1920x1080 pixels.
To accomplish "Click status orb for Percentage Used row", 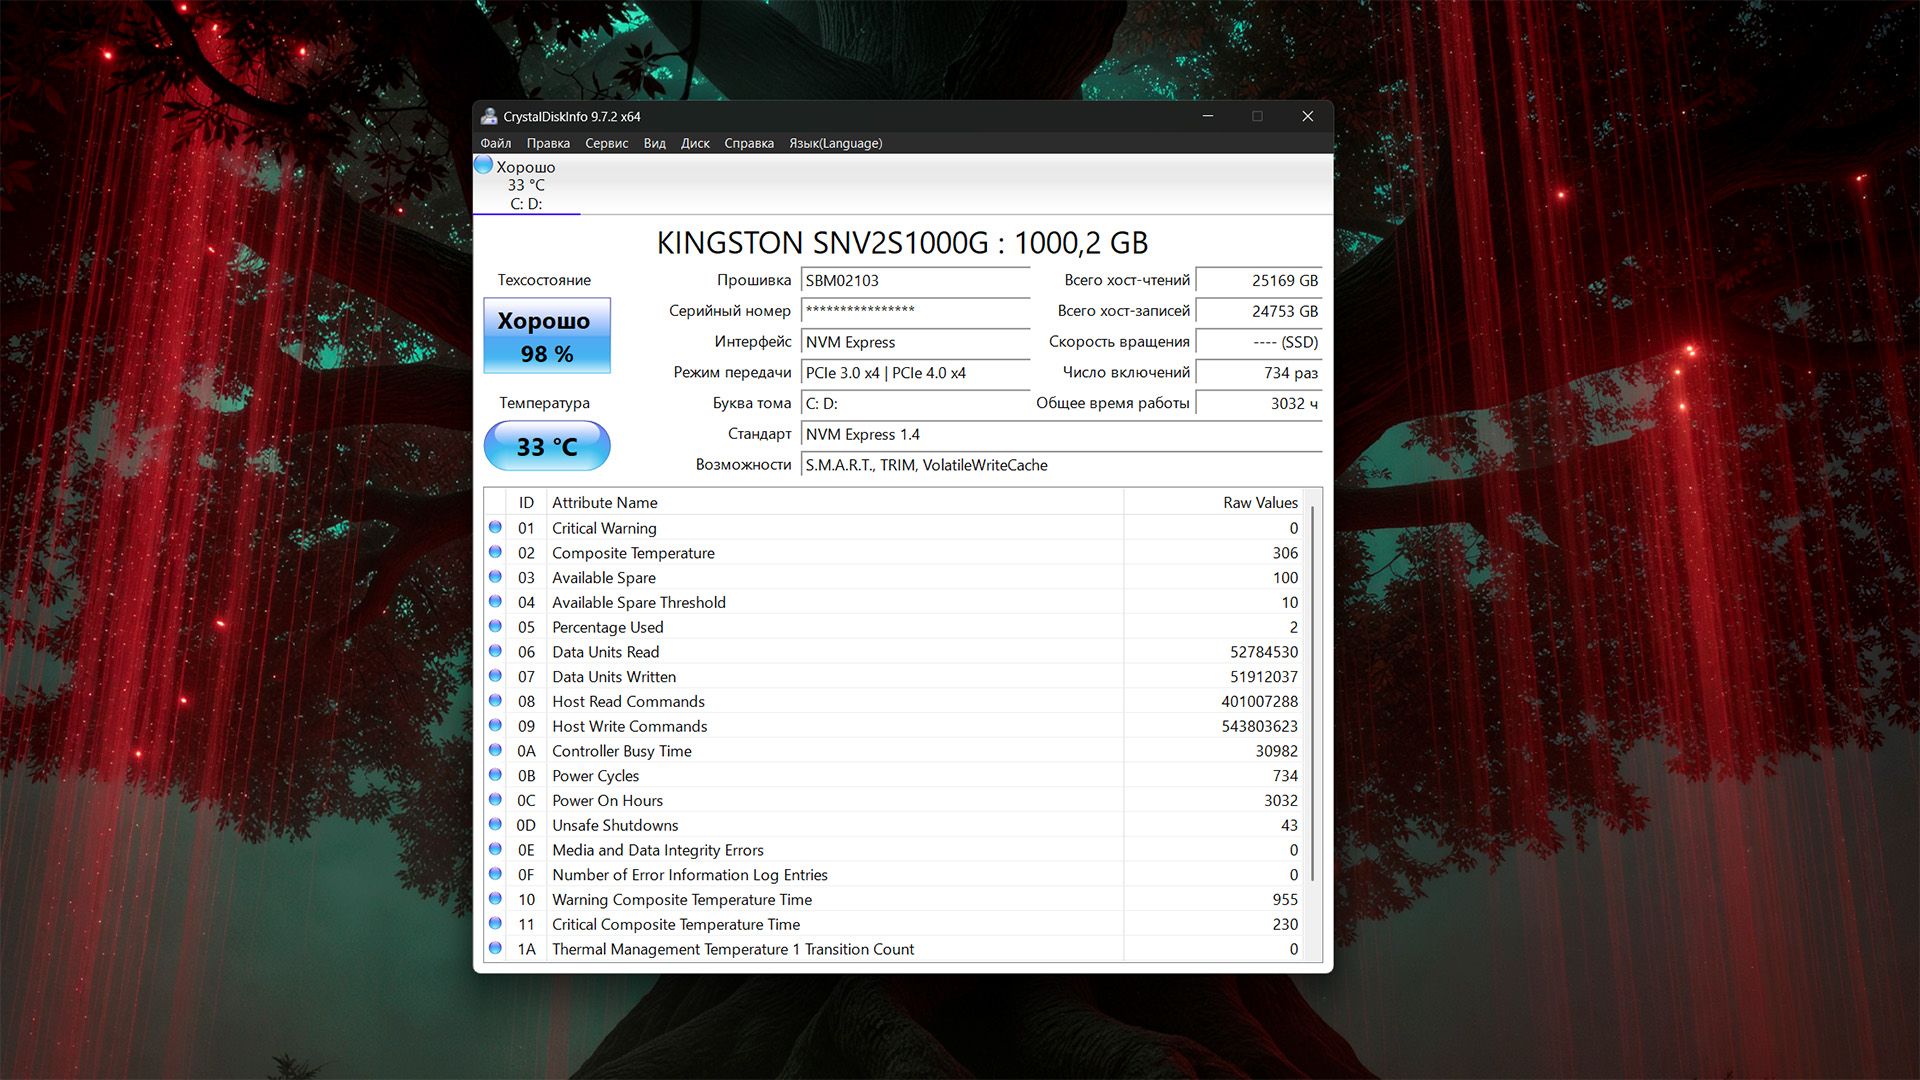I will point(495,627).
